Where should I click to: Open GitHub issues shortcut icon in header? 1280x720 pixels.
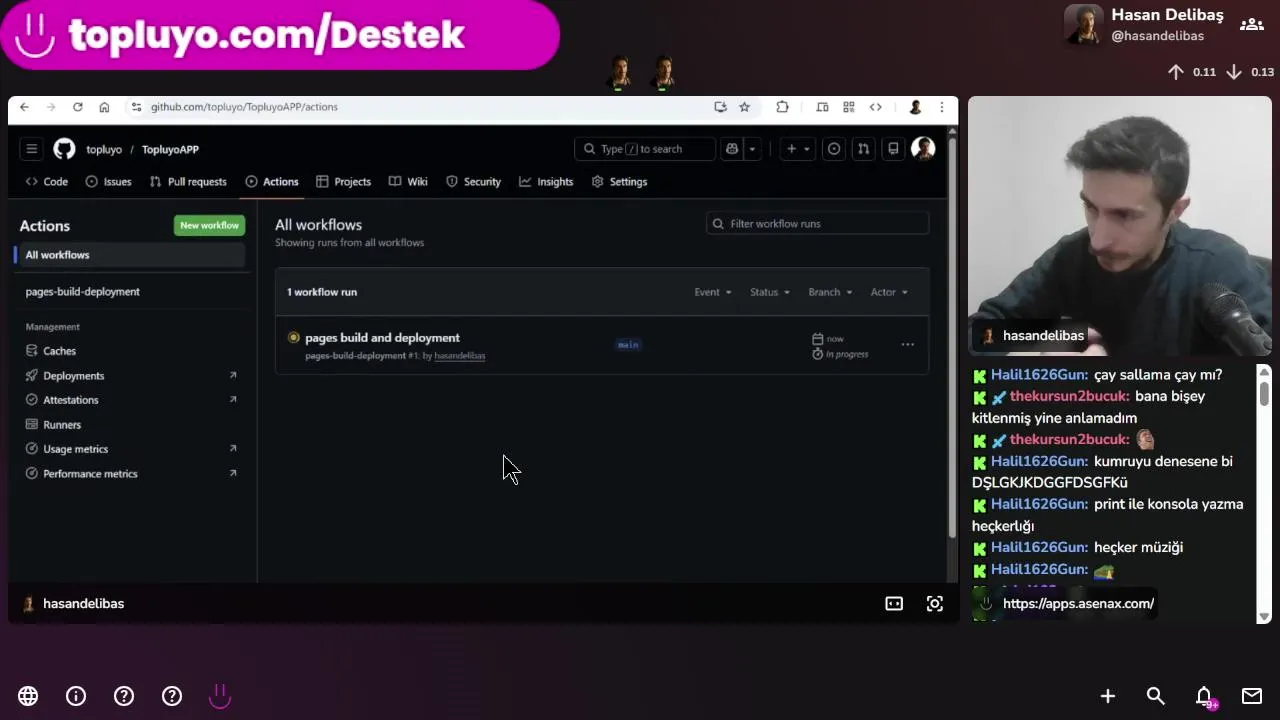click(834, 149)
